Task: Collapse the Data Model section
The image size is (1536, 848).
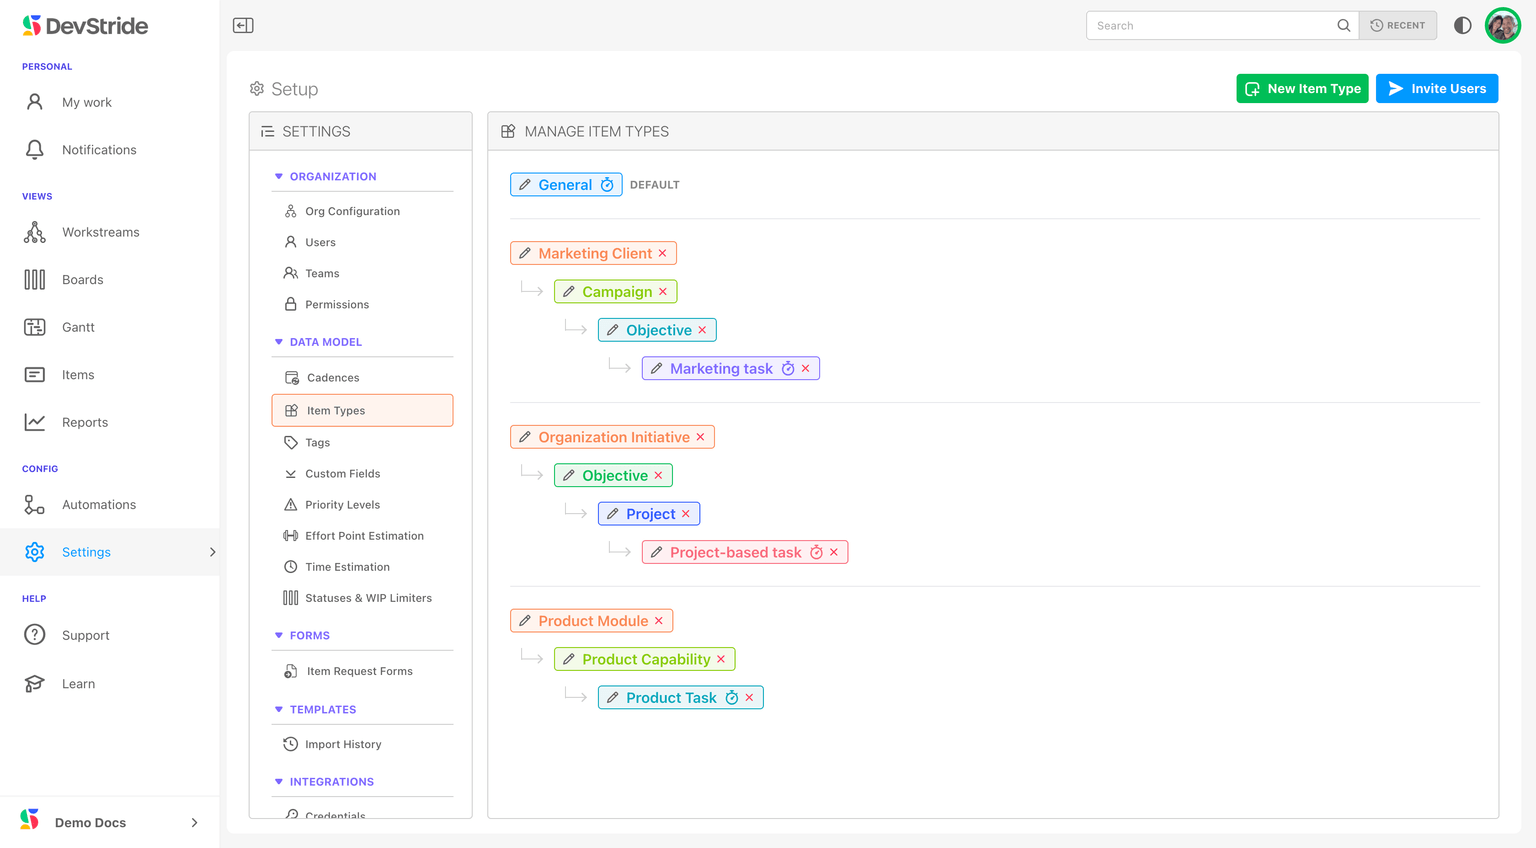Action: [x=279, y=342]
